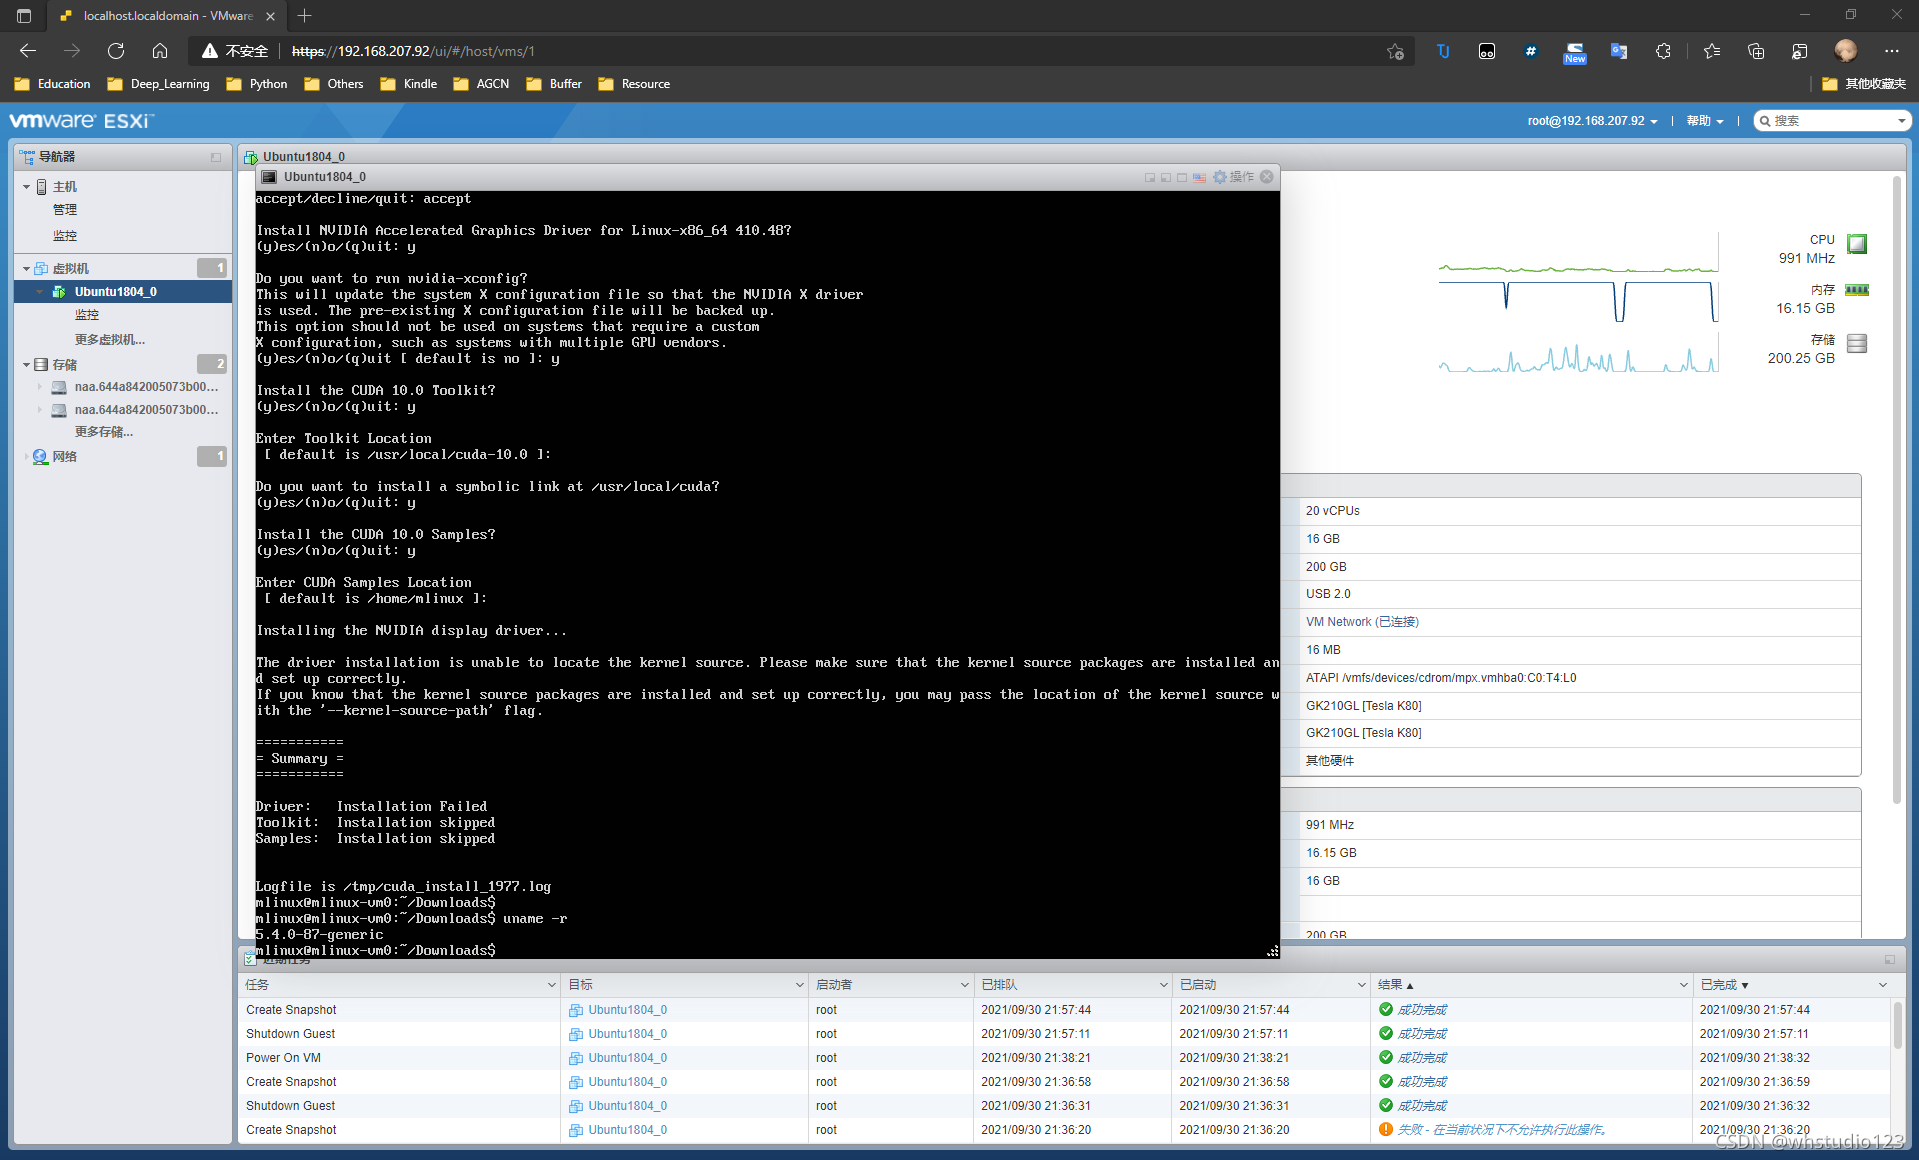Screen dimensions: 1919x1160
Task: Click the CPU chip icon
Action: [1857, 244]
